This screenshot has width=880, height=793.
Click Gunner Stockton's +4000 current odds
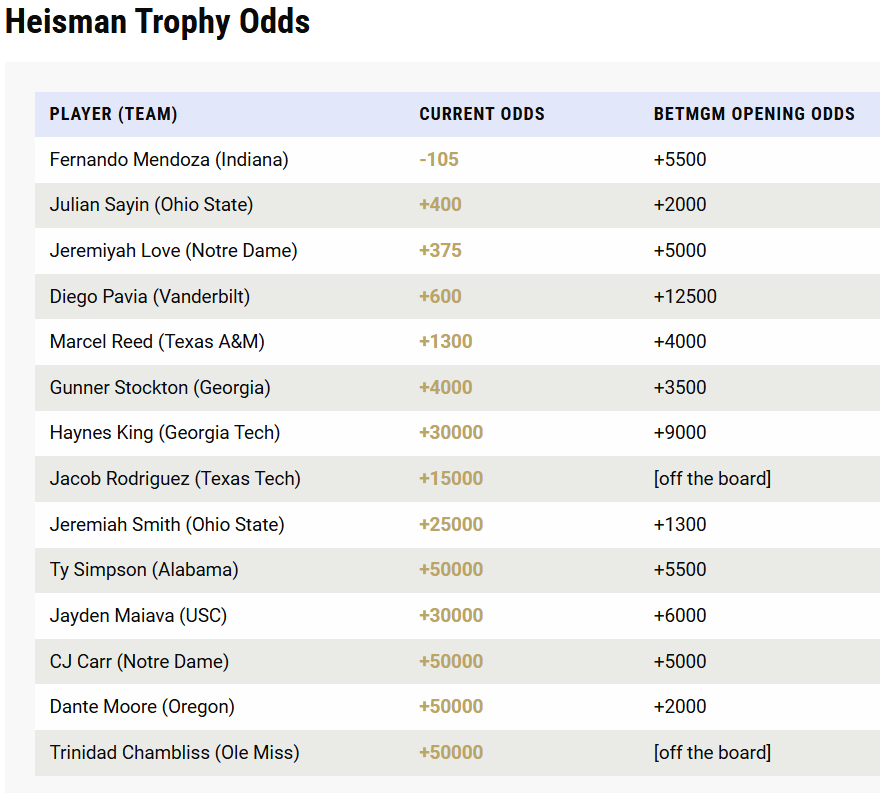pyautogui.click(x=445, y=387)
